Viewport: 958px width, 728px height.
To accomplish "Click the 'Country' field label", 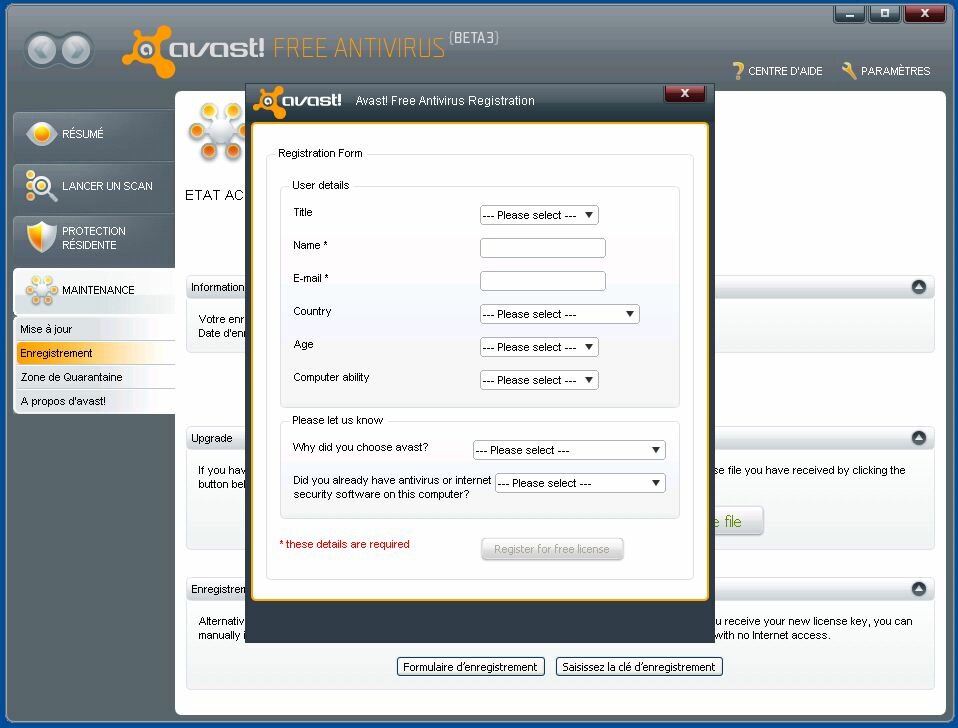I will (x=312, y=311).
